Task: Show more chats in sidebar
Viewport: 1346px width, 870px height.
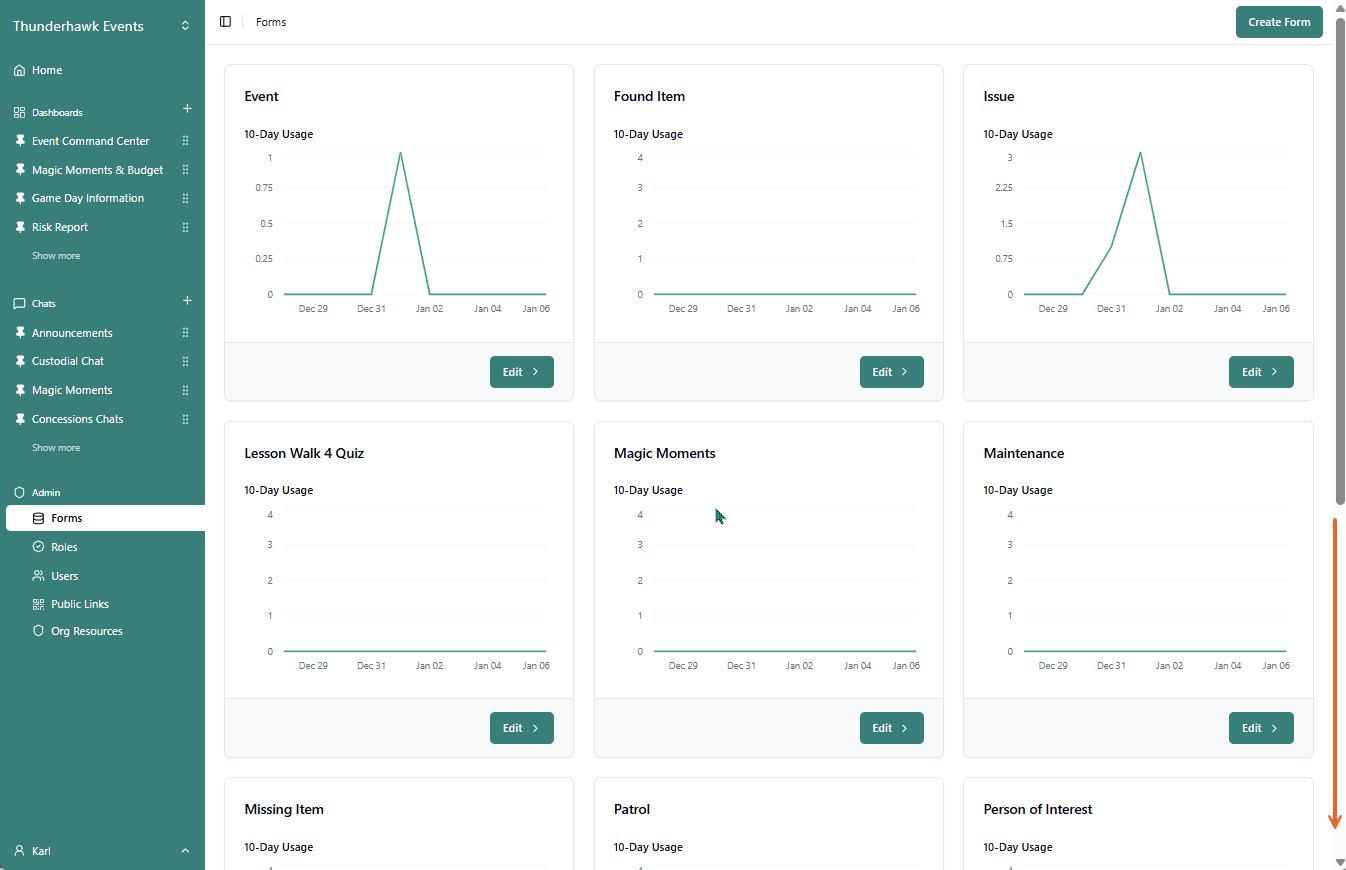Action: click(x=56, y=448)
